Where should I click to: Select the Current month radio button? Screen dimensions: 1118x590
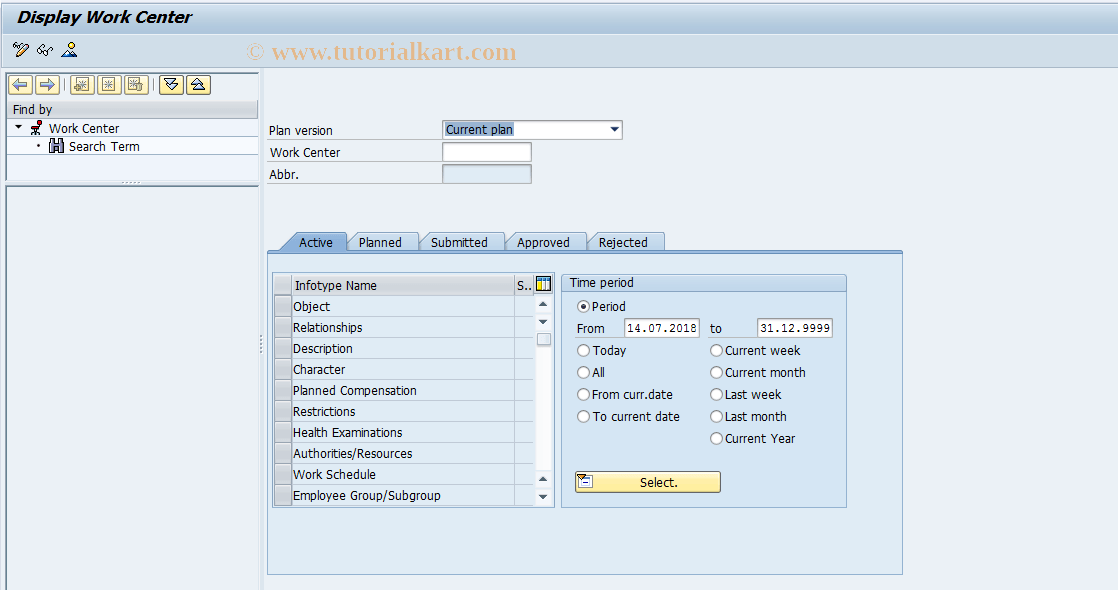click(717, 372)
